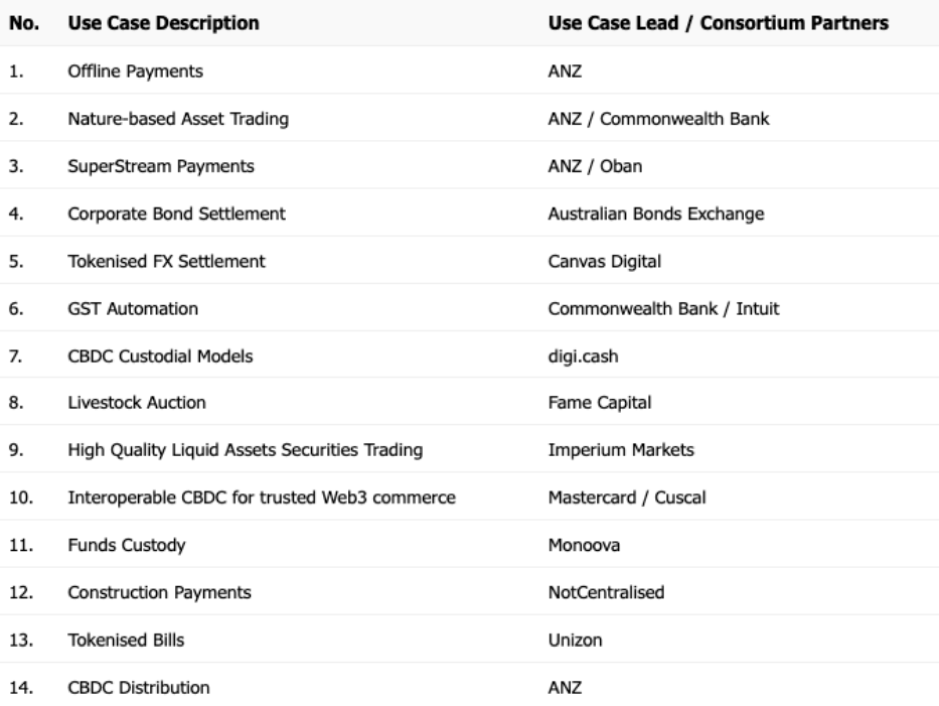Click 'High Quality Liquid Assets Securities Trading'
Viewport: 939px width, 706px height.
[246, 450]
